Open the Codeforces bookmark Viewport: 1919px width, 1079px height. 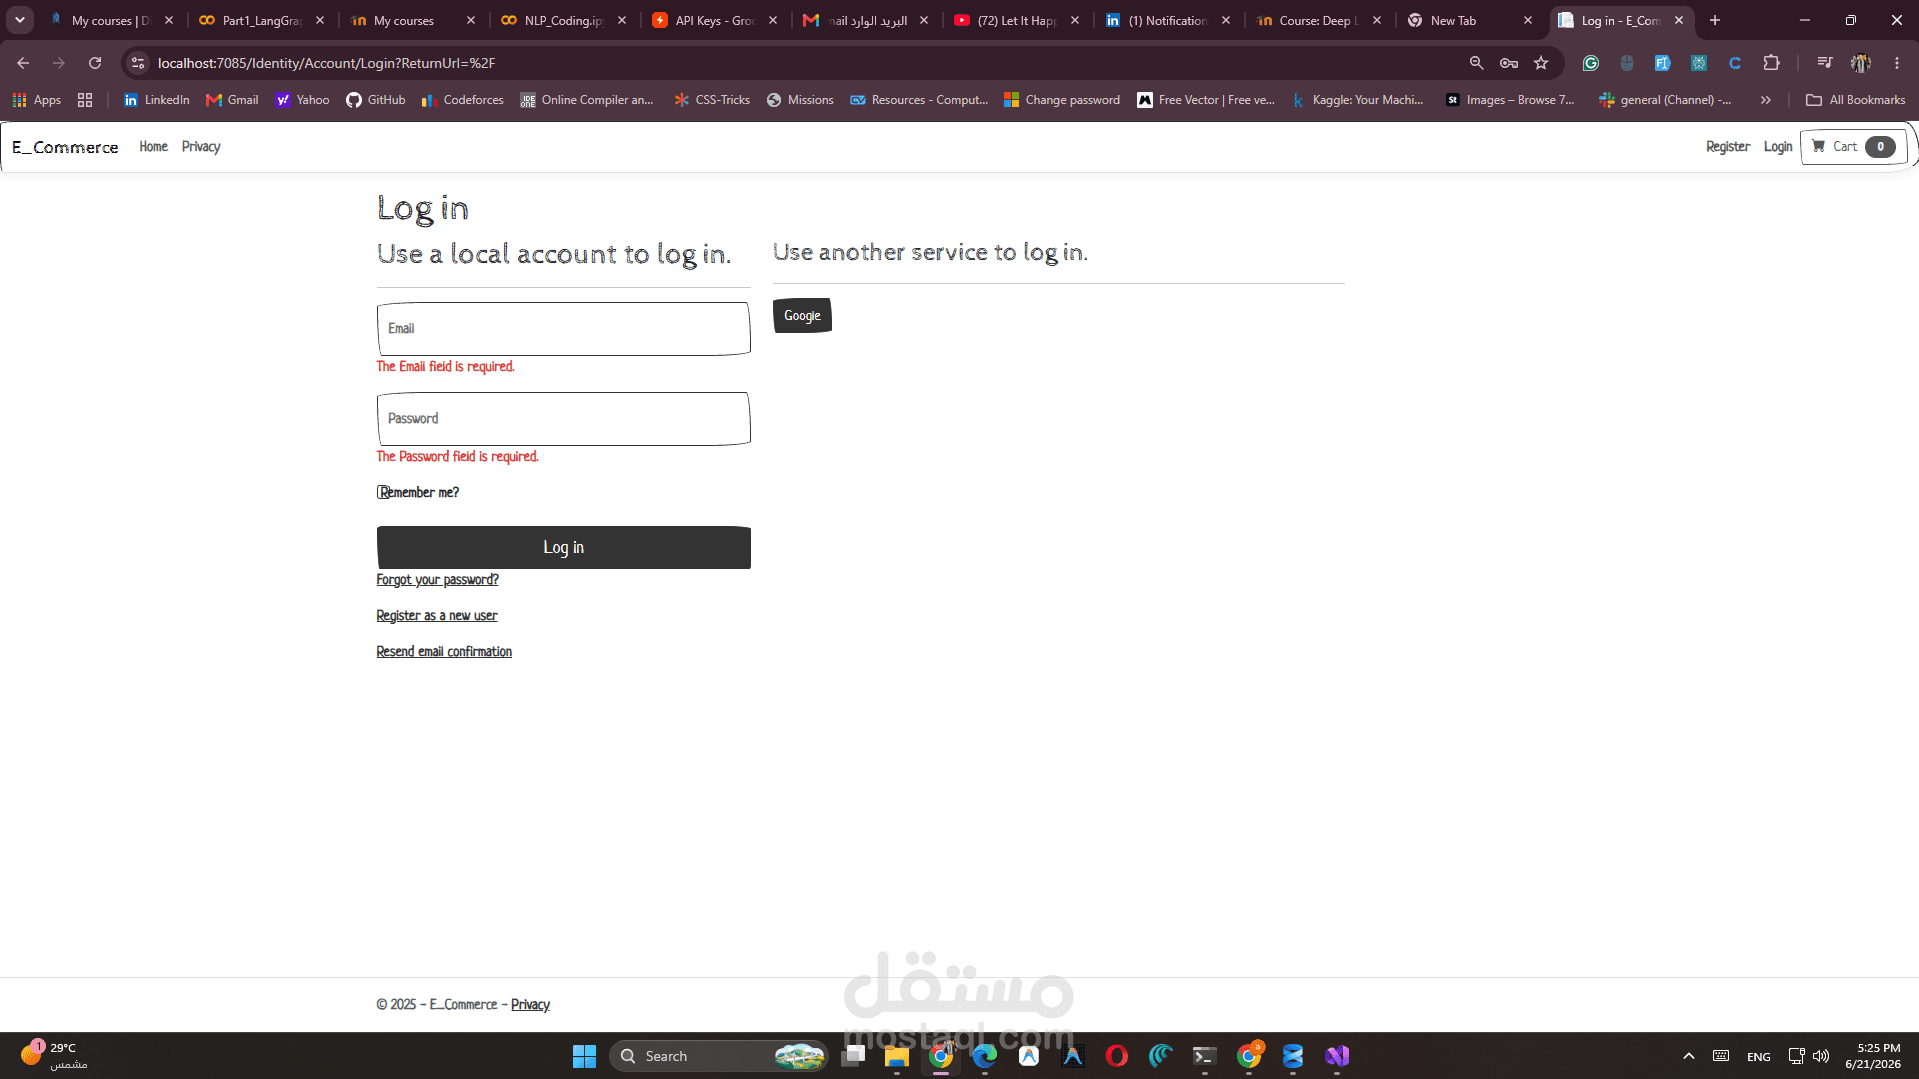point(462,100)
